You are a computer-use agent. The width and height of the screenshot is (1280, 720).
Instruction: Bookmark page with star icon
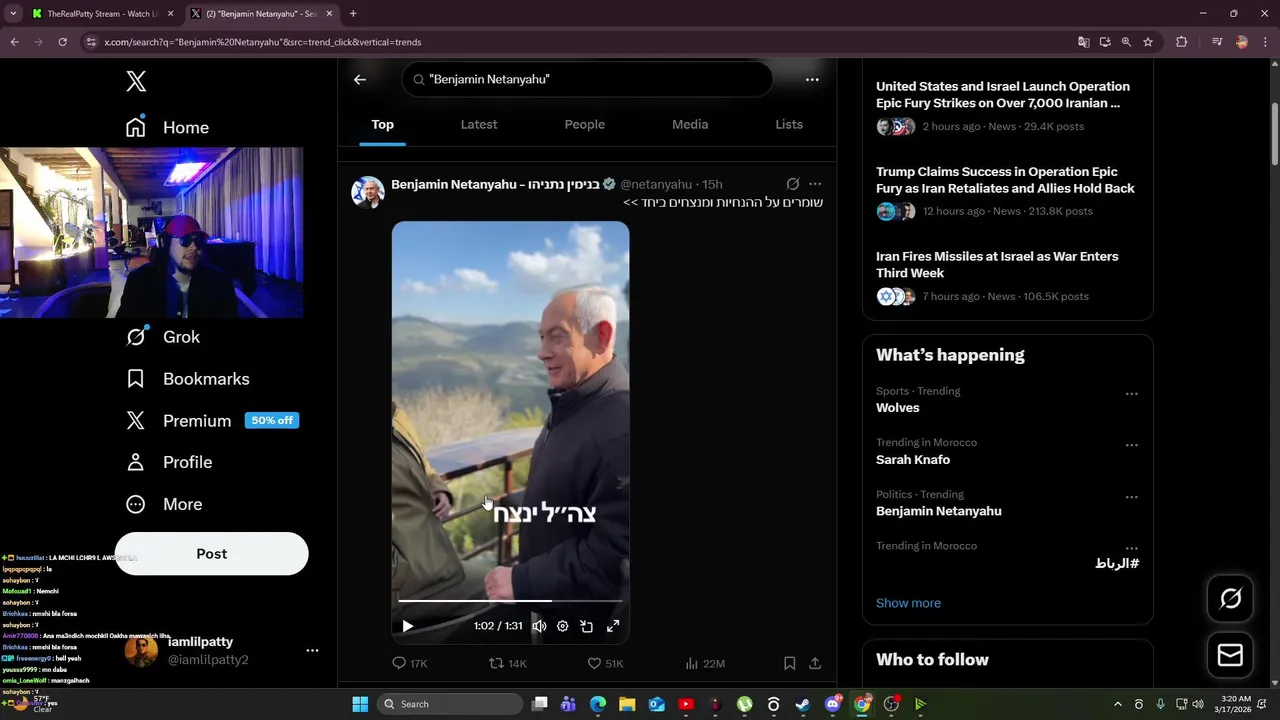tap(1148, 42)
